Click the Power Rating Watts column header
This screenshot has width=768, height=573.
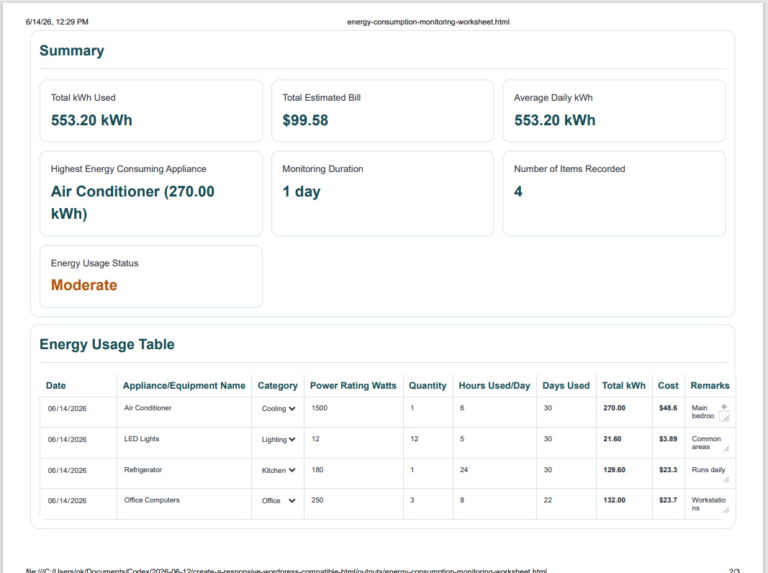[353, 385]
